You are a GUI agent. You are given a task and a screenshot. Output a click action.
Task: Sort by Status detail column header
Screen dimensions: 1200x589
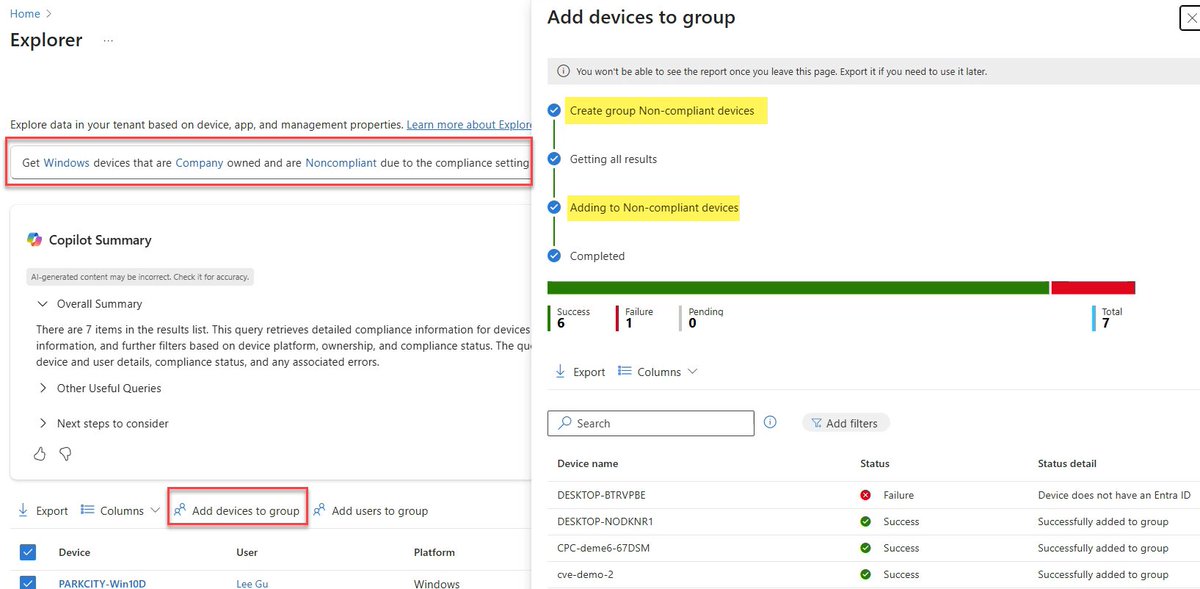[1067, 464]
